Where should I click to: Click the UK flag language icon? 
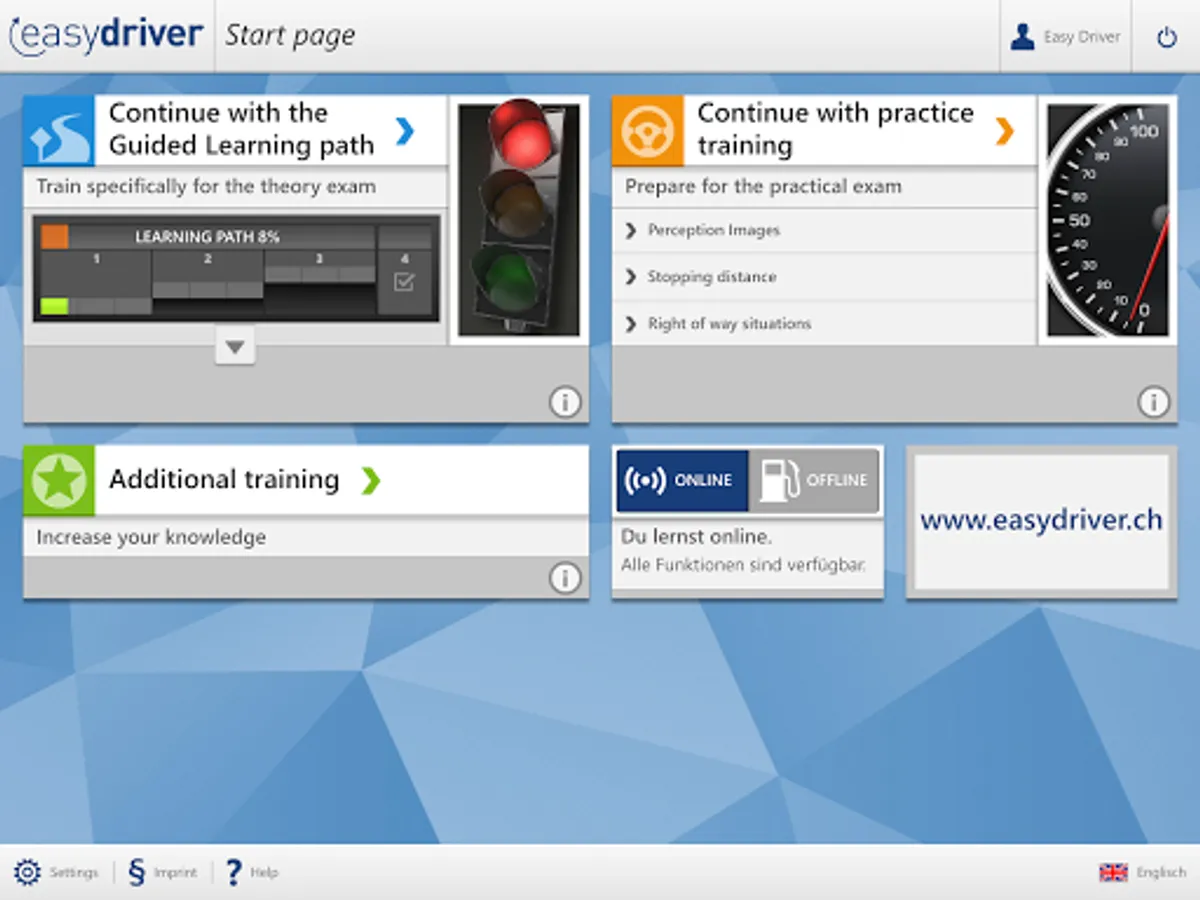[1113, 873]
